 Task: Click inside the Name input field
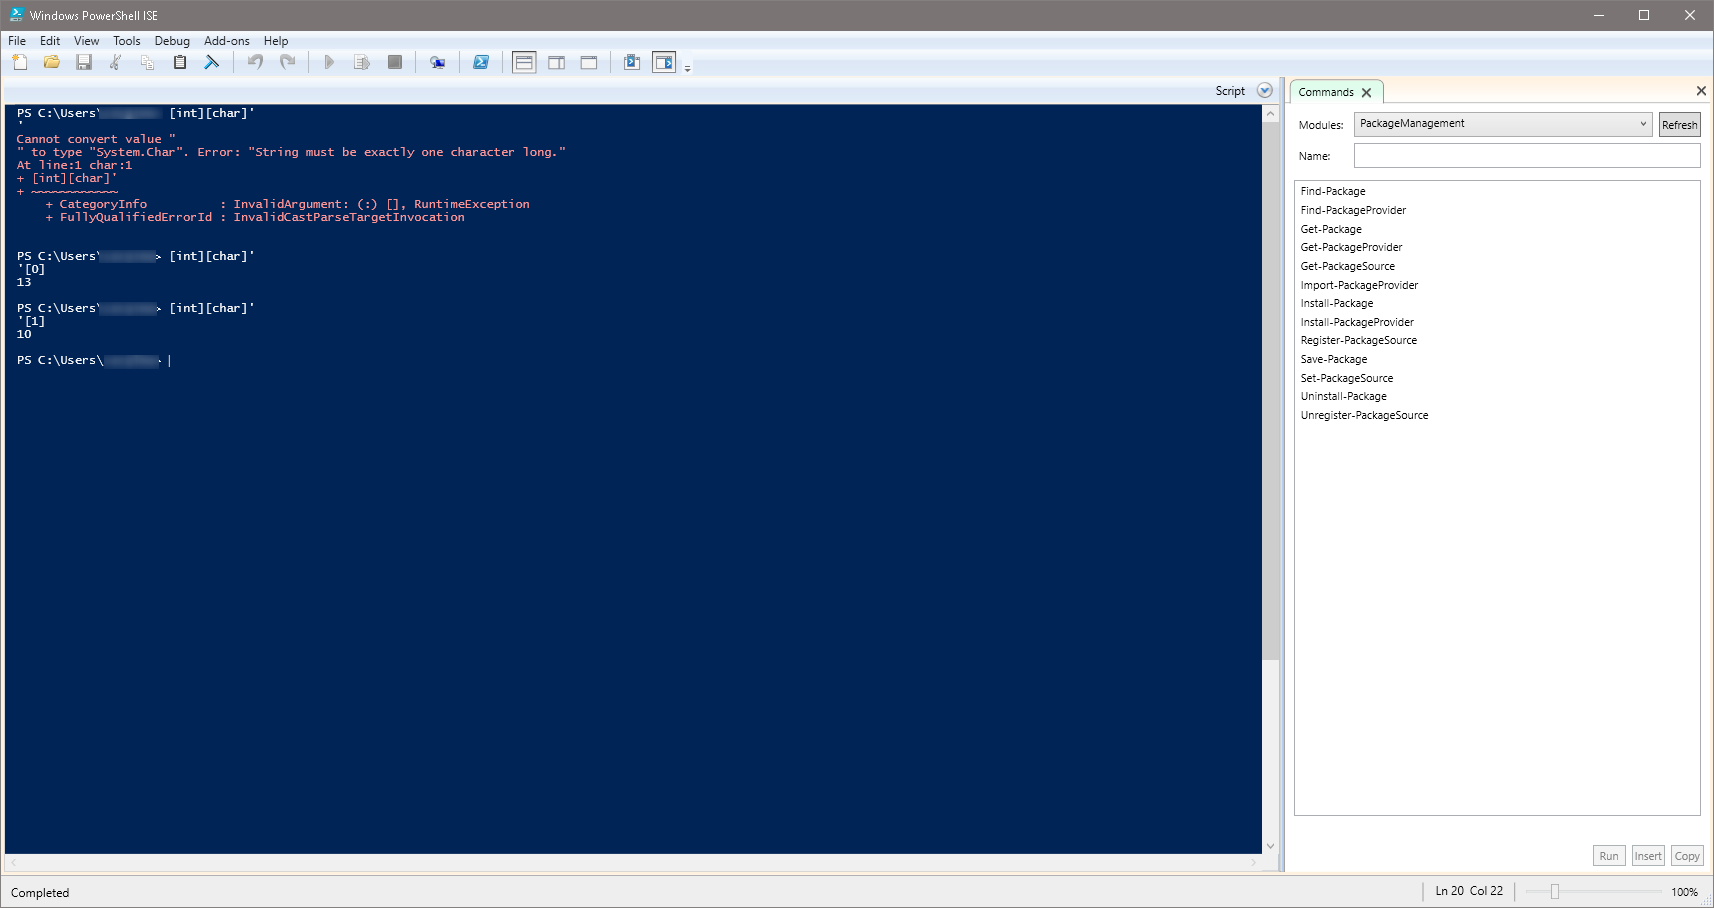[1525, 156]
